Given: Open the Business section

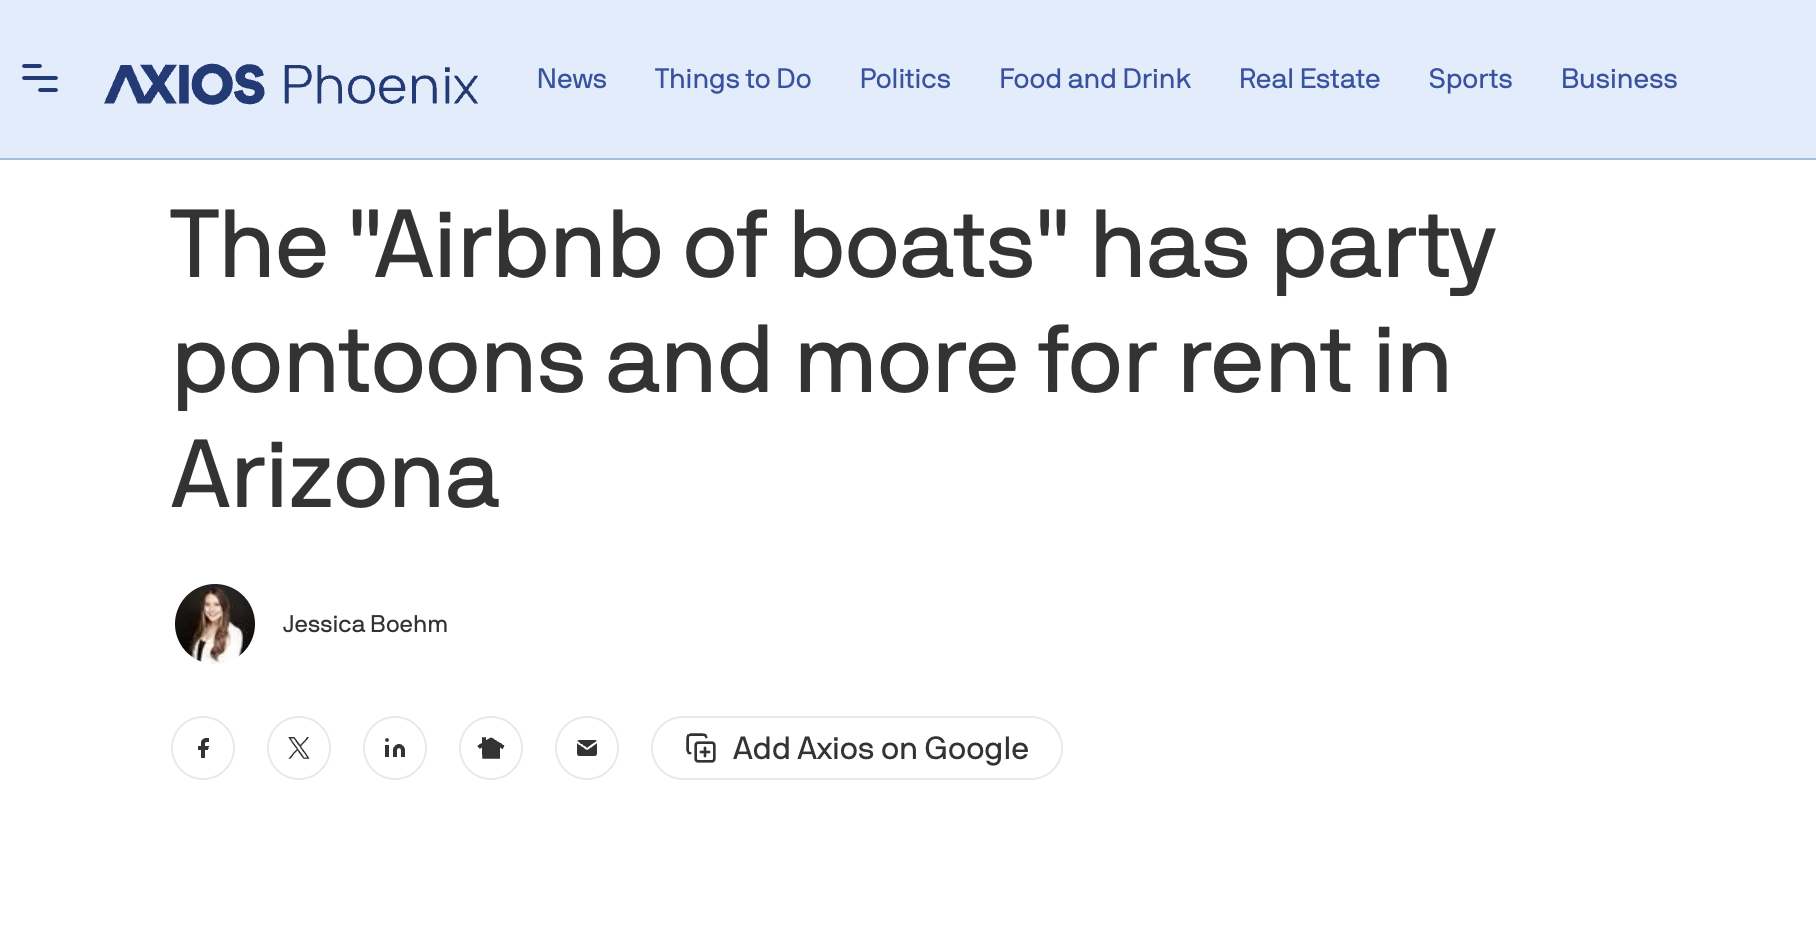Looking at the screenshot, I should pyautogui.click(x=1618, y=79).
